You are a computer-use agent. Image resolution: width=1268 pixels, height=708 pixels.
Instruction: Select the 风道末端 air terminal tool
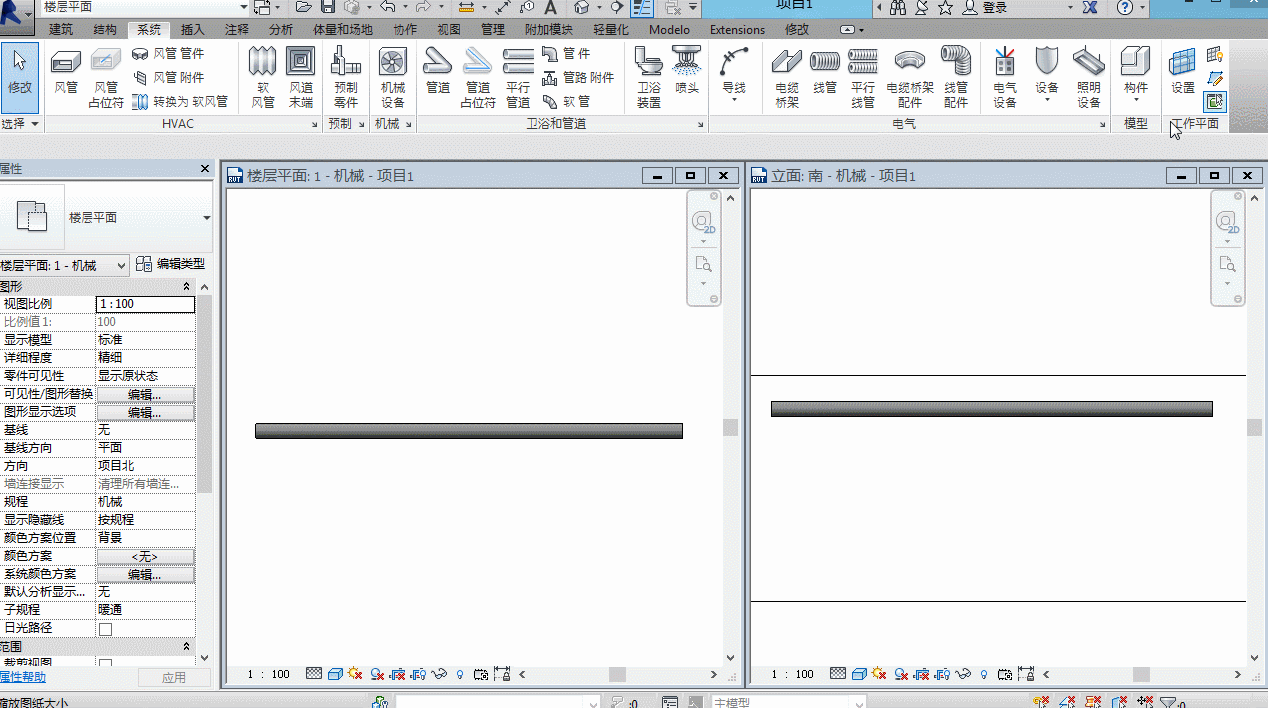[301, 77]
